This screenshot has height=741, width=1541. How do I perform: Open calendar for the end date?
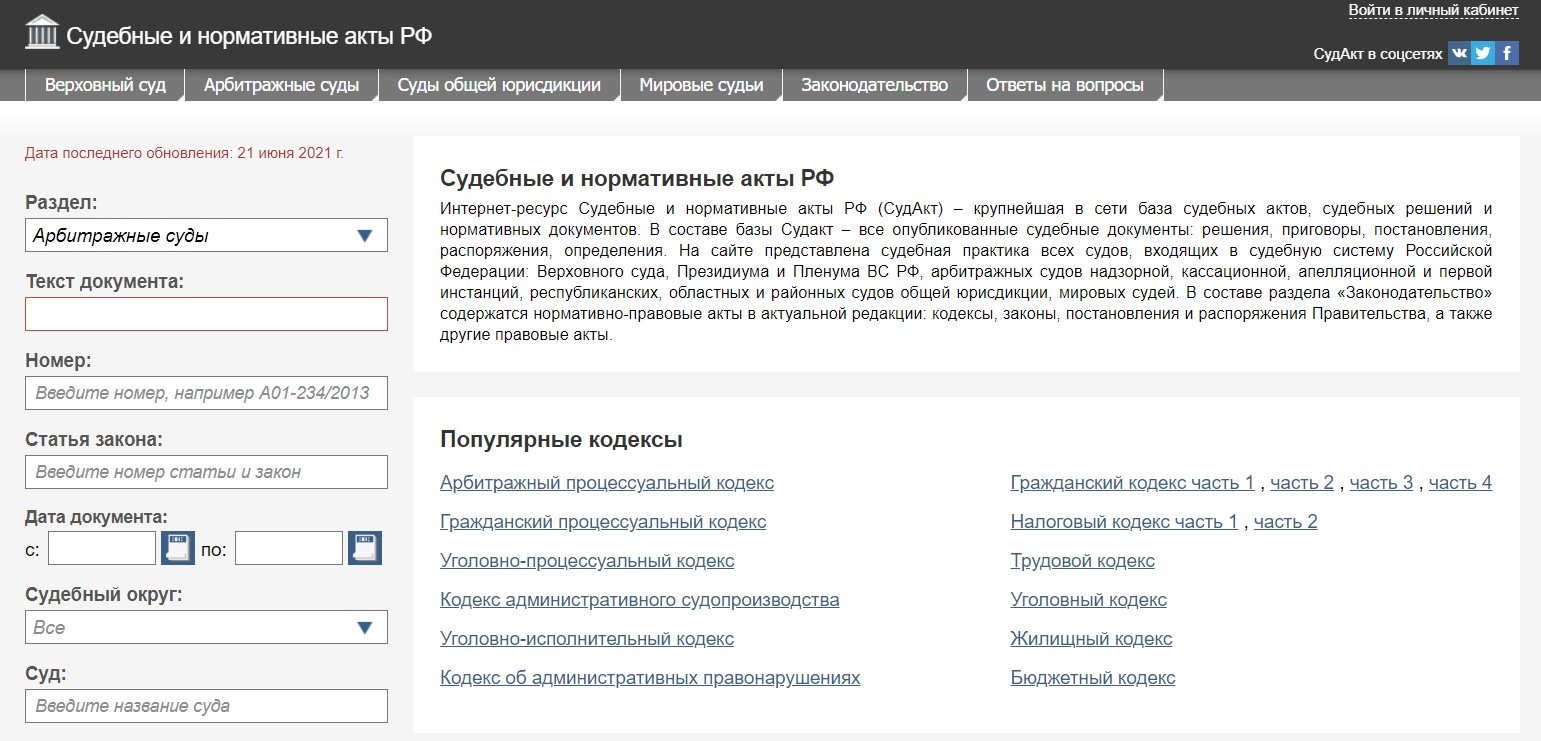(x=365, y=548)
